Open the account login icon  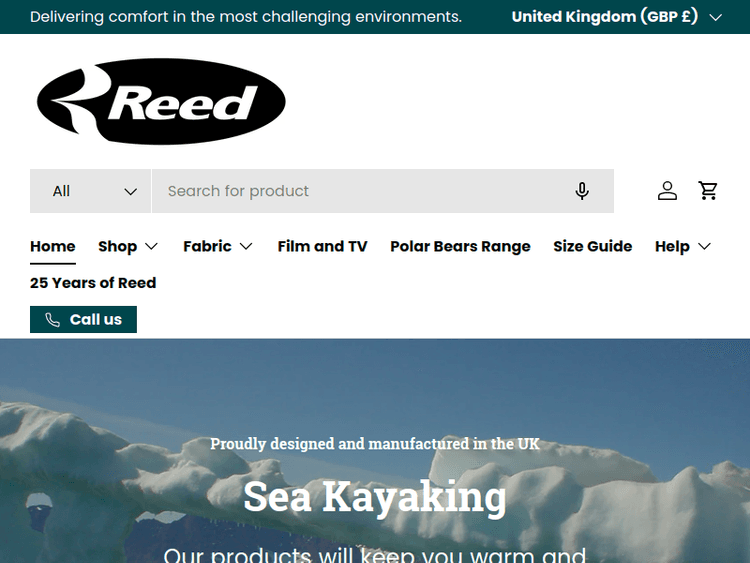click(x=667, y=191)
